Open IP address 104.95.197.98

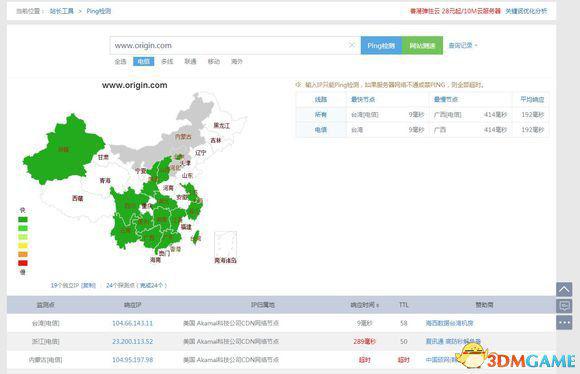[x=132, y=360]
